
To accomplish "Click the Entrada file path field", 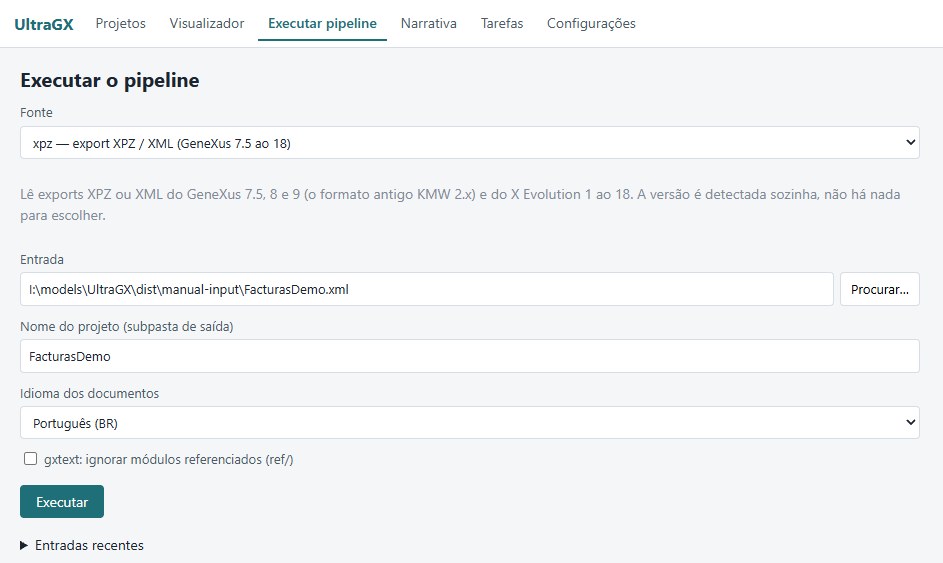I will pos(427,289).
